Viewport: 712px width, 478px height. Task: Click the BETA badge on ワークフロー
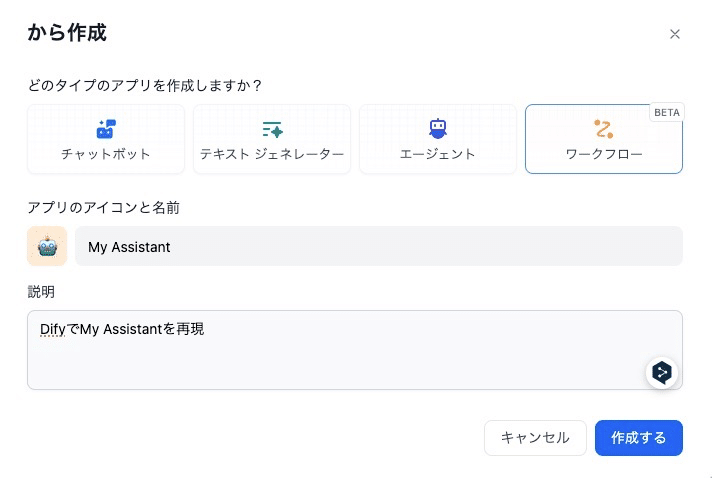click(667, 113)
